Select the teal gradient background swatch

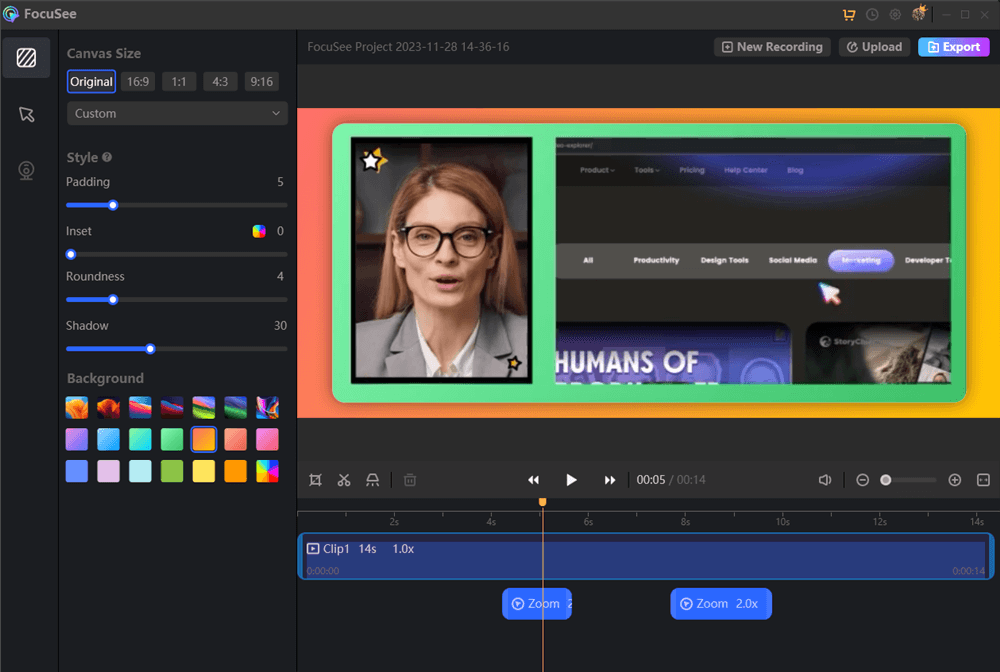click(x=140, y=439)
